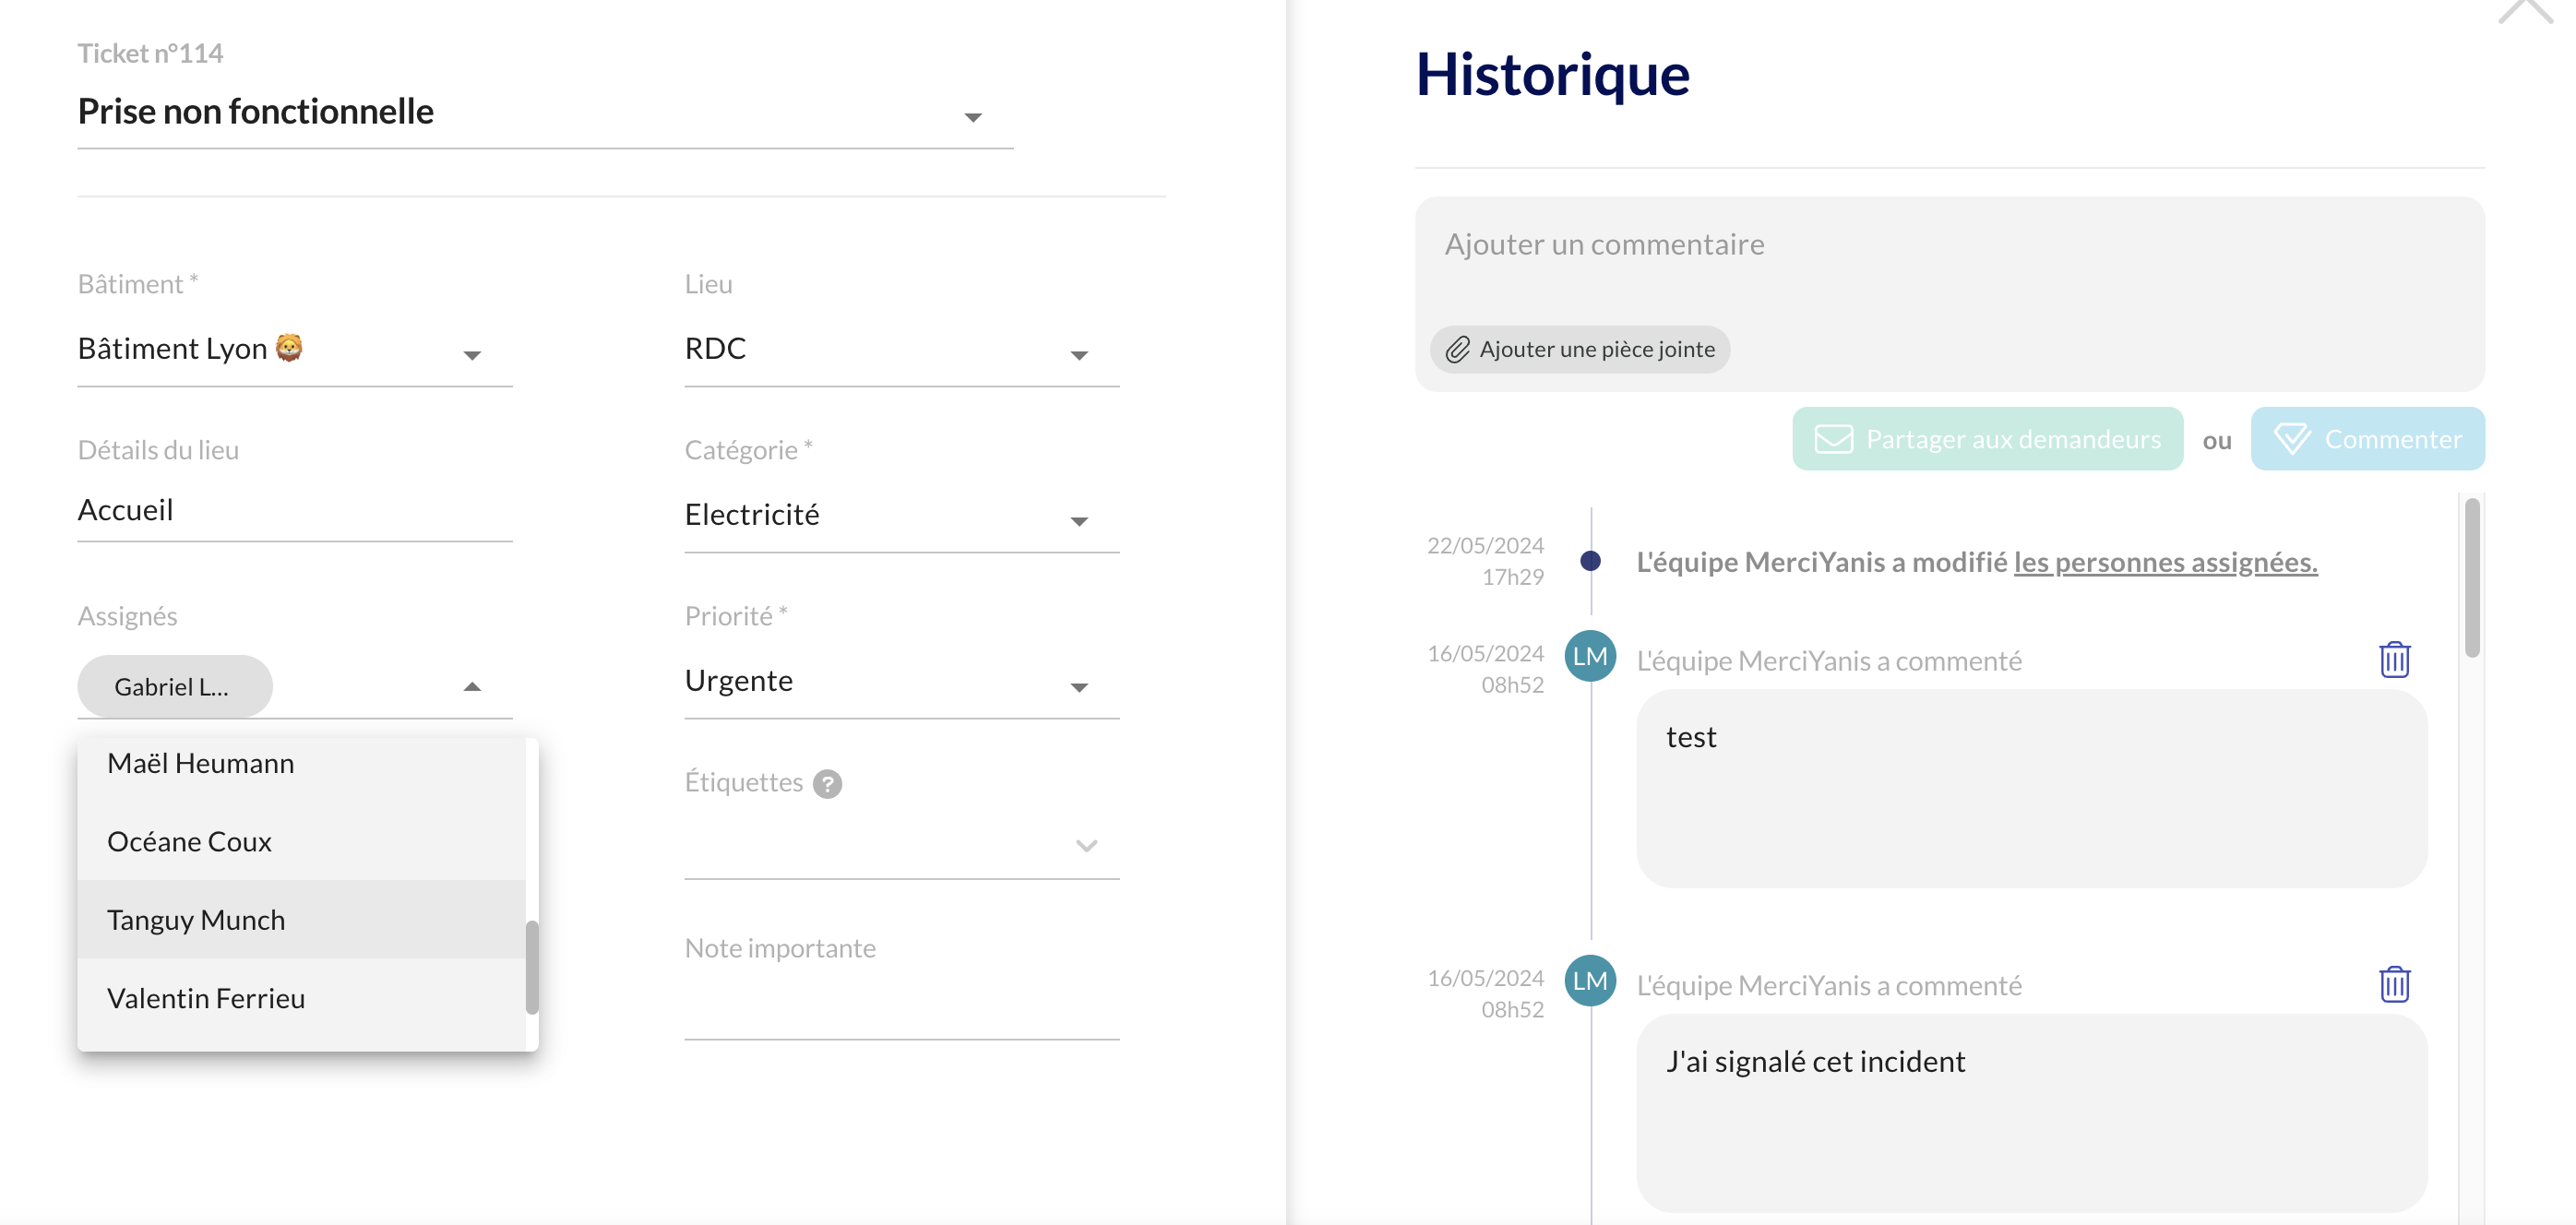This screenshot has height=1225, width=2576.
Task: Choose Océane Coux in assignee list
Action: (189, 841)
